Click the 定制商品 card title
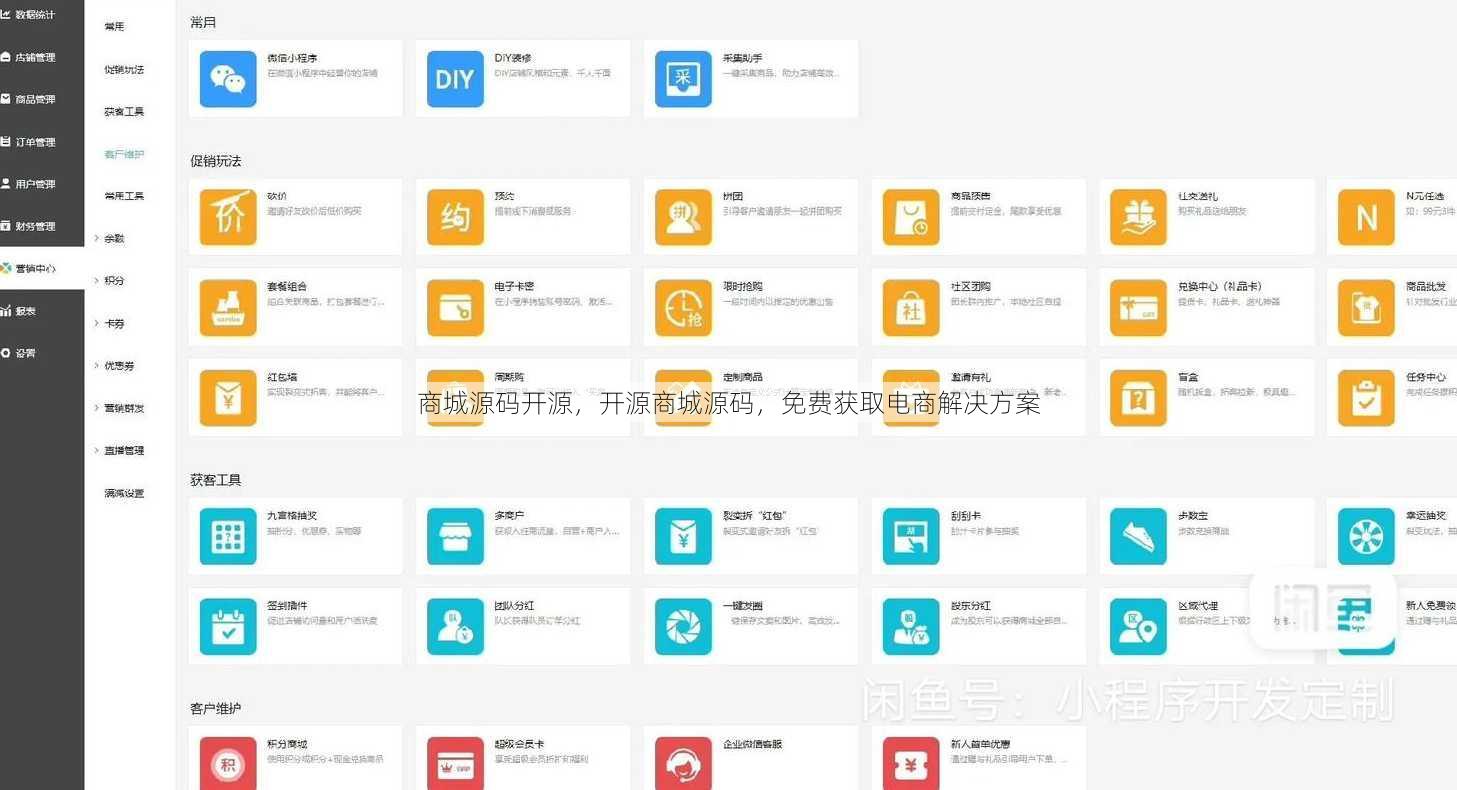This screenshot has height=790, width=1457. coord(742,377)
